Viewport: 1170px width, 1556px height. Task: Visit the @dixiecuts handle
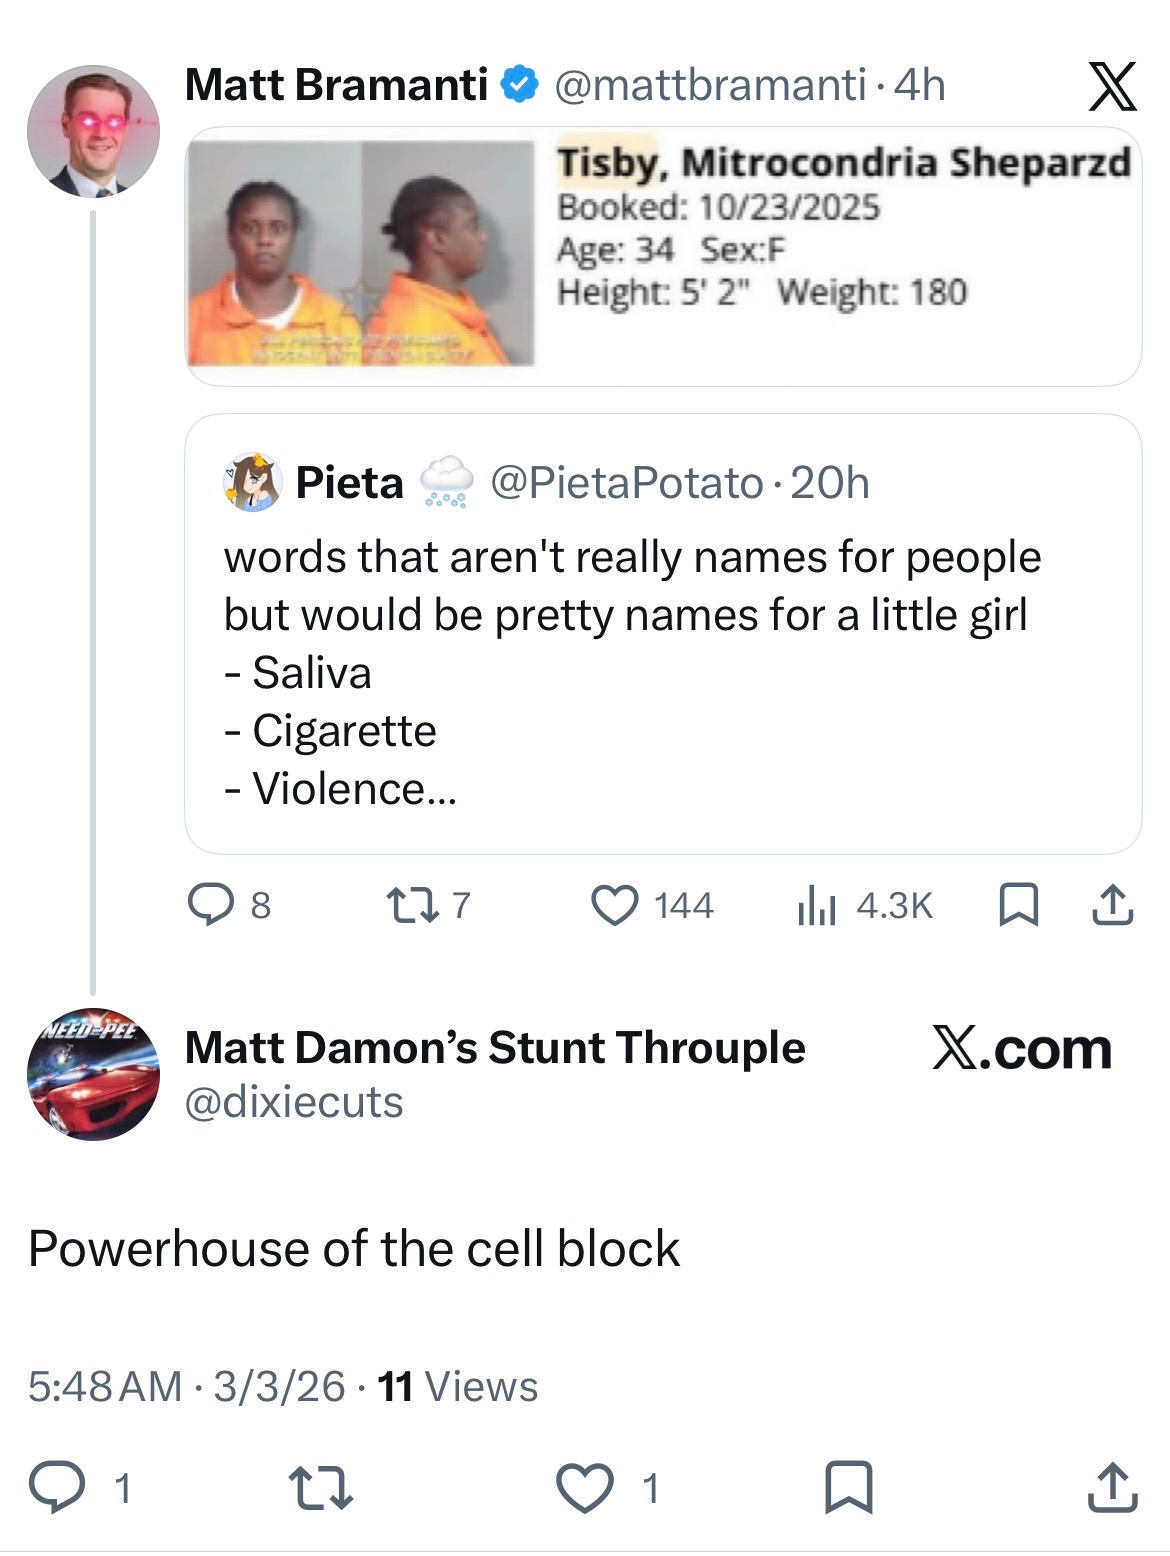pos(294,1102)
